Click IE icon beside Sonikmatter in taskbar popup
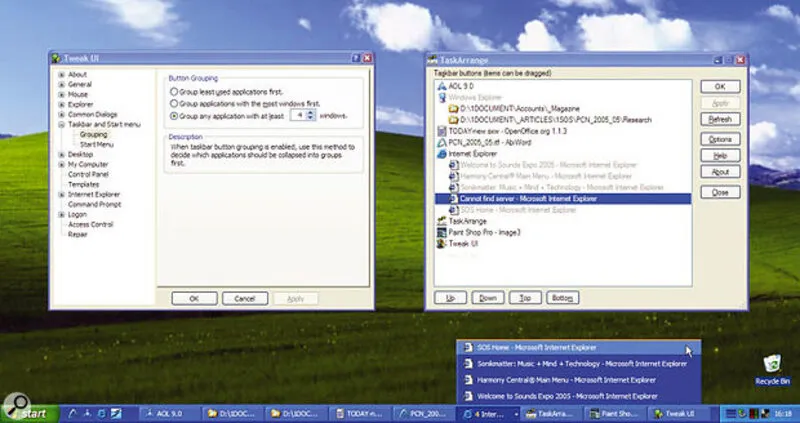Image resolution: width=800 pixels, height=423 pixels. tap(468, 364)
